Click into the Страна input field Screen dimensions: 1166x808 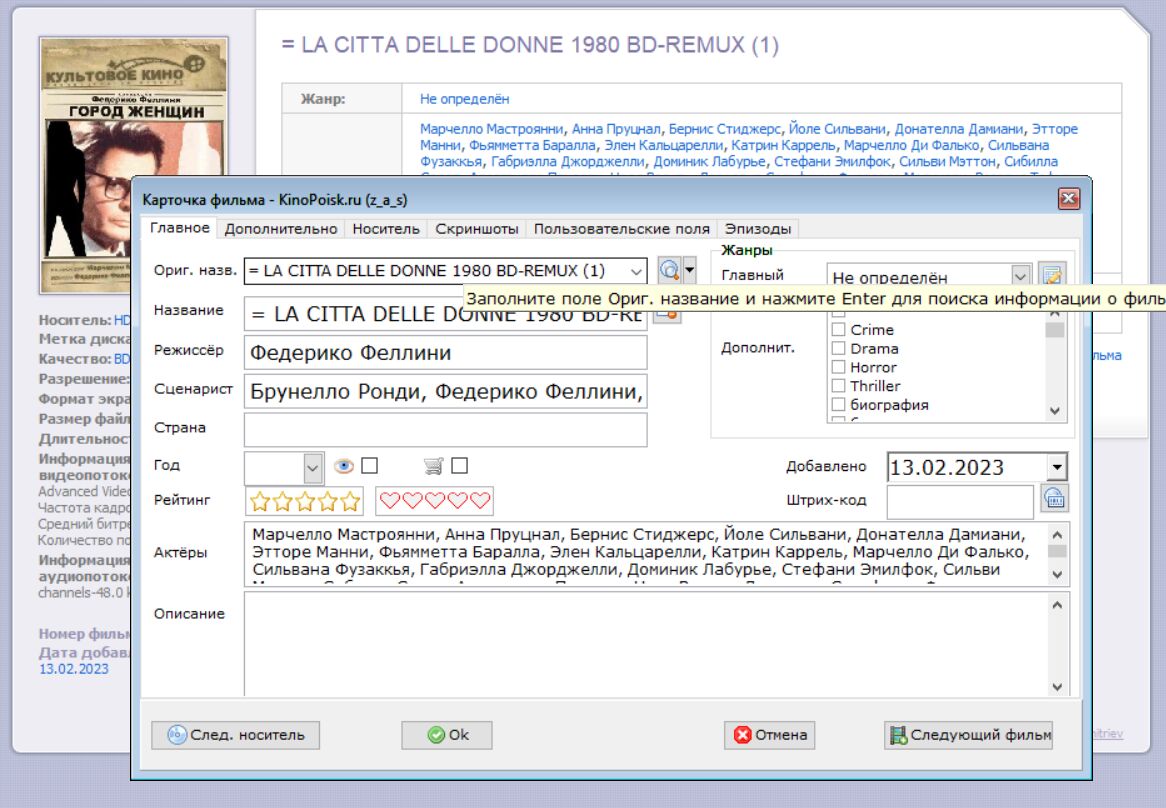[445, 429]
